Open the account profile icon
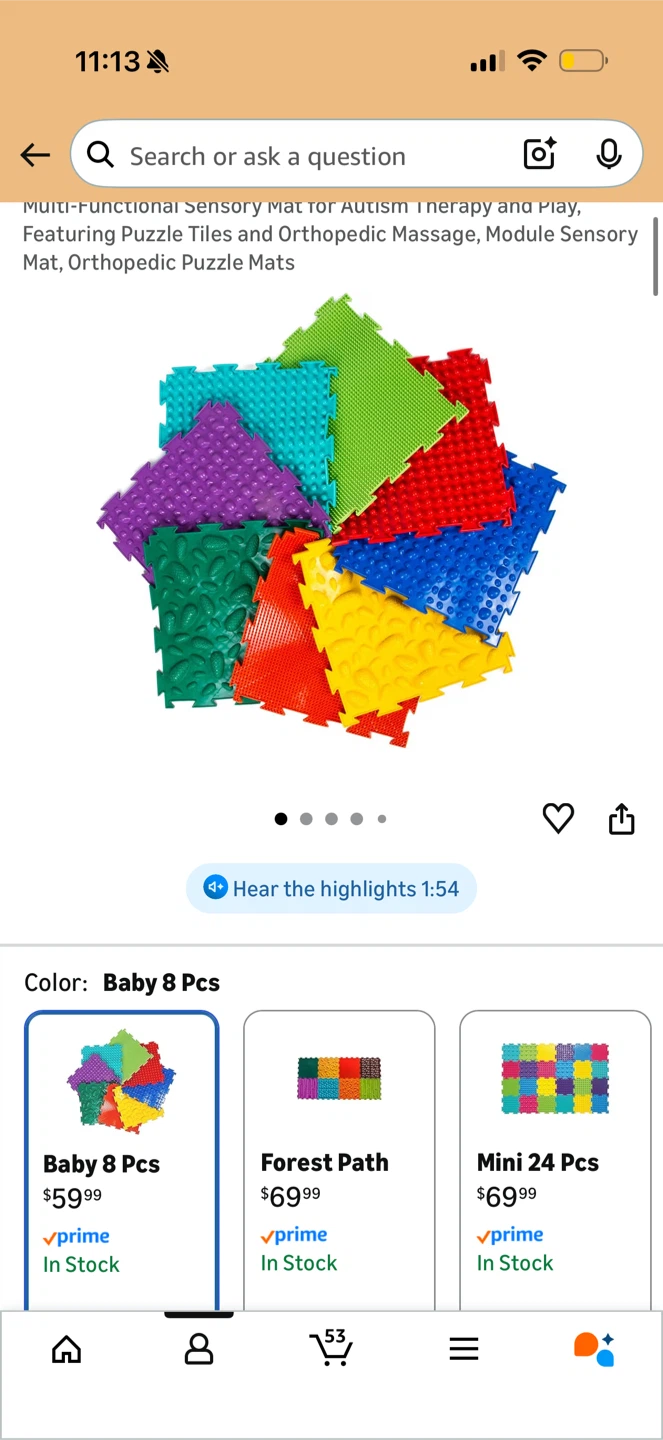Viewport: 663px width, 1440px height. [199, 1350]
